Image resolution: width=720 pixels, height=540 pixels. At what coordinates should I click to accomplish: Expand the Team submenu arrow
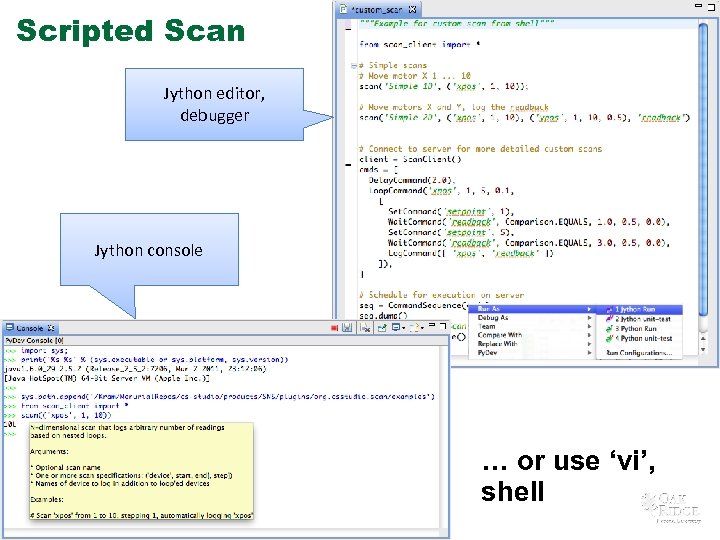(x=589, y=326)
